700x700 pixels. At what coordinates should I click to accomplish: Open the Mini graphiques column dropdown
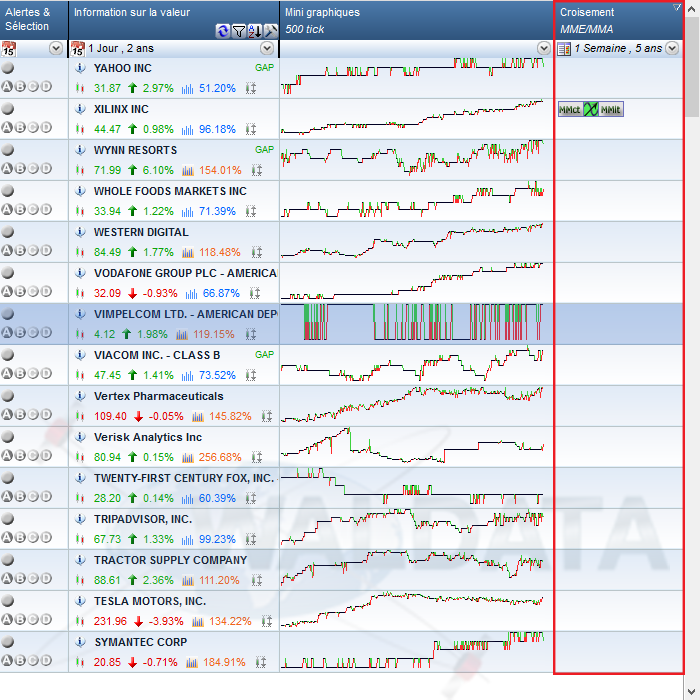pos(544,48)
